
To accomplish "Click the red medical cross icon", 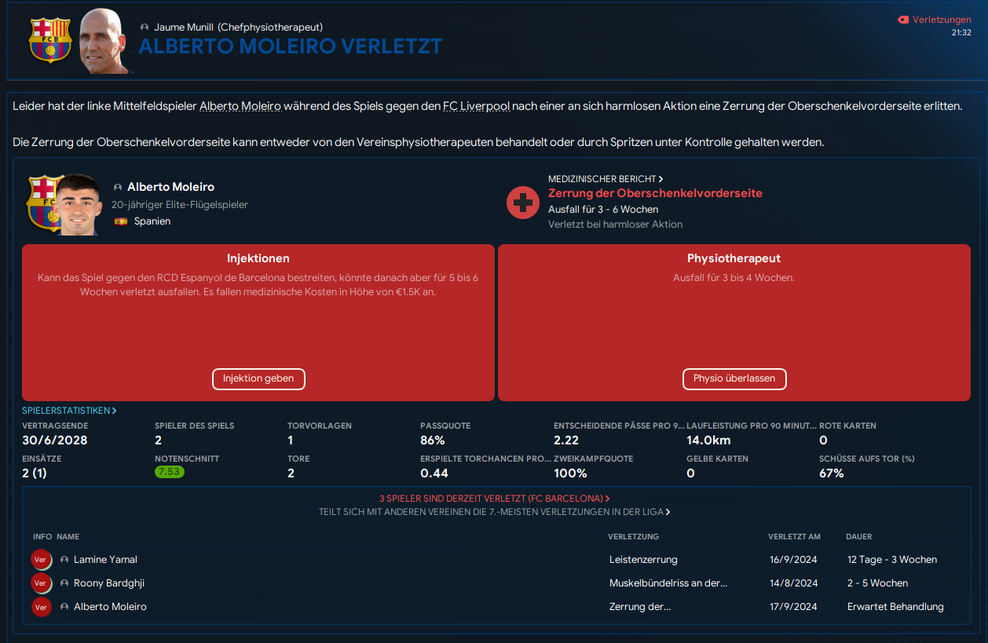I will click(x=523, y=202).
